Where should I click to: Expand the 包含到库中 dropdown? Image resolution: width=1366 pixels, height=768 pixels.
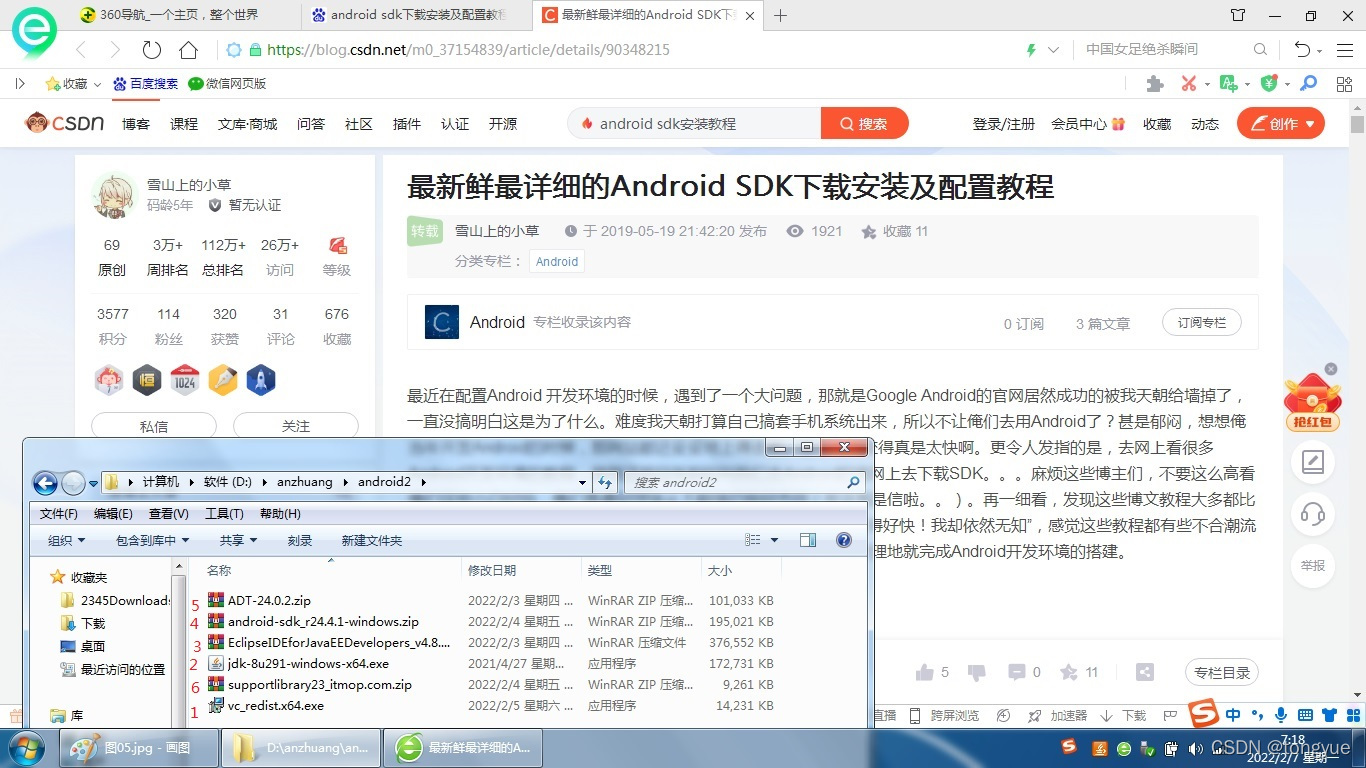click(x=152, y=540)
